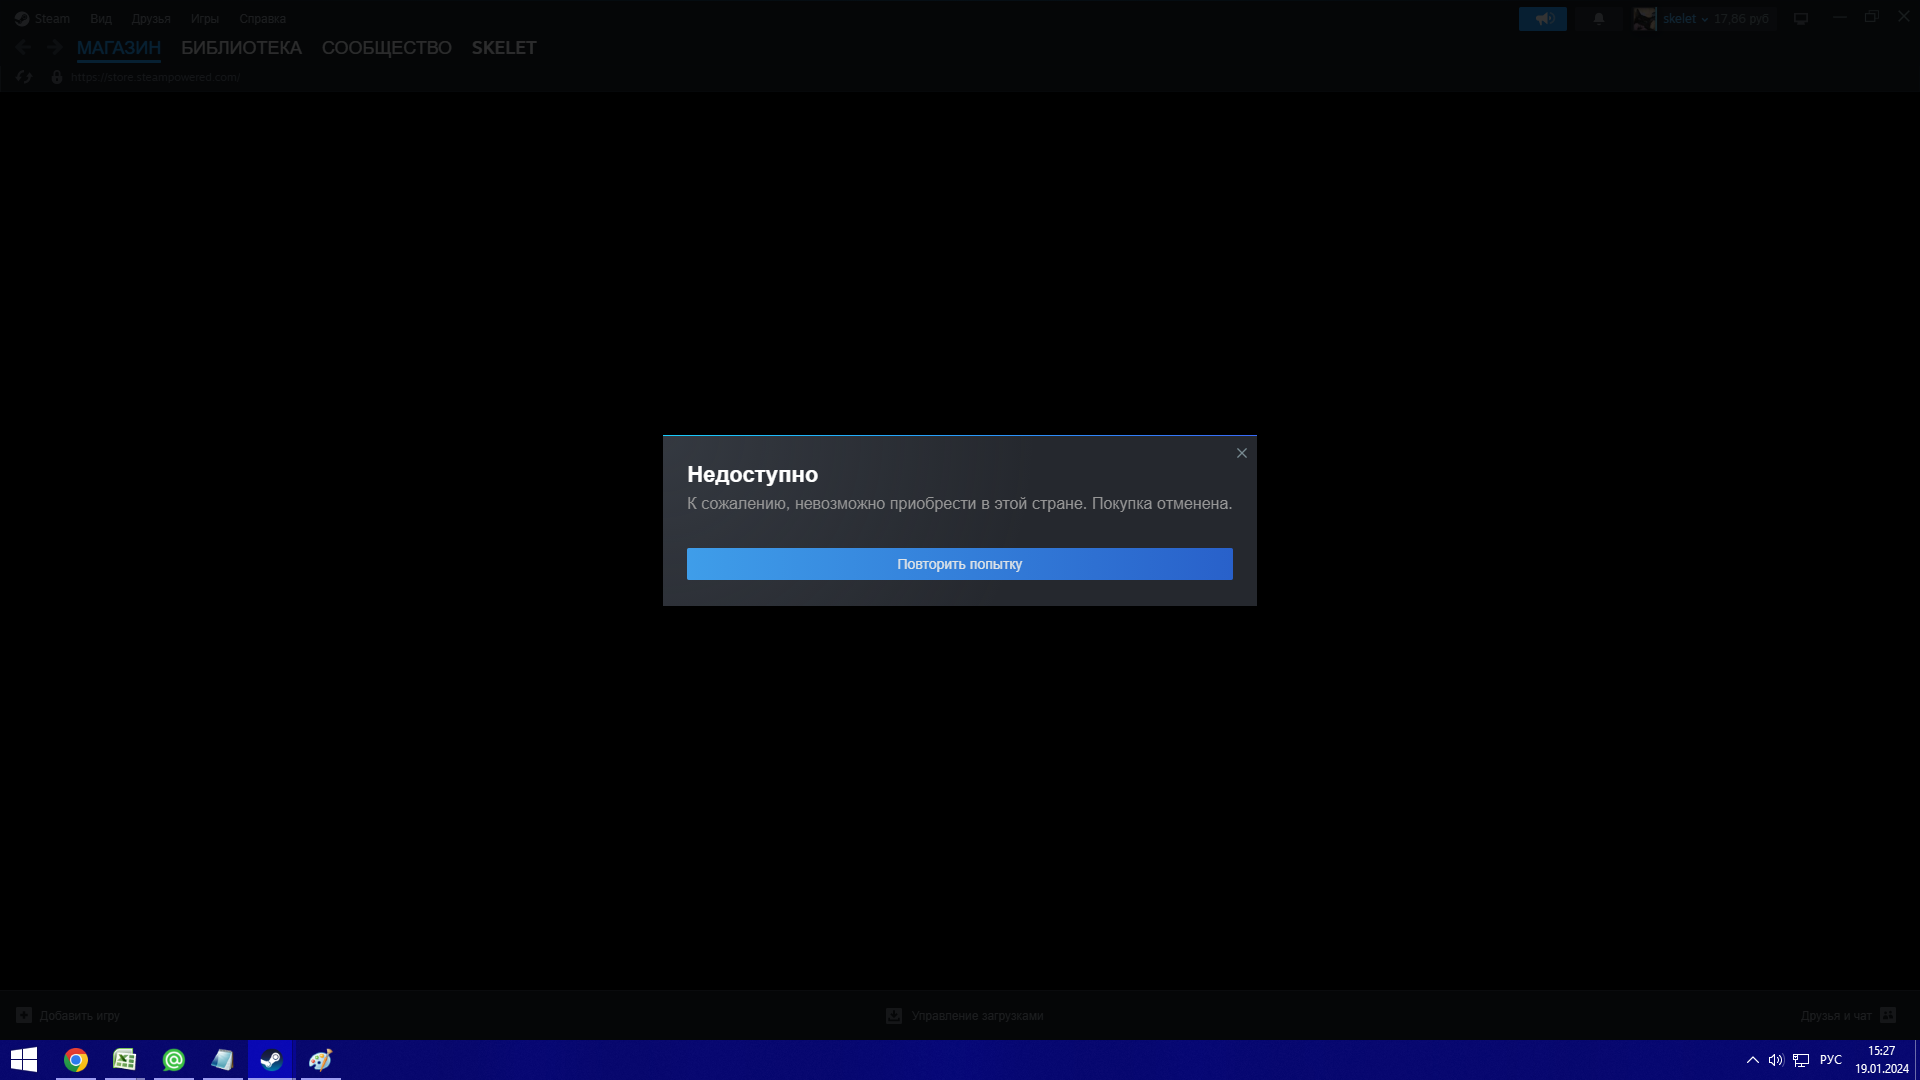Image resolution: width=1920 pixels, height=1080 pixels.
Task: Open Excel from the taskbar
Action: point(124,1060)
